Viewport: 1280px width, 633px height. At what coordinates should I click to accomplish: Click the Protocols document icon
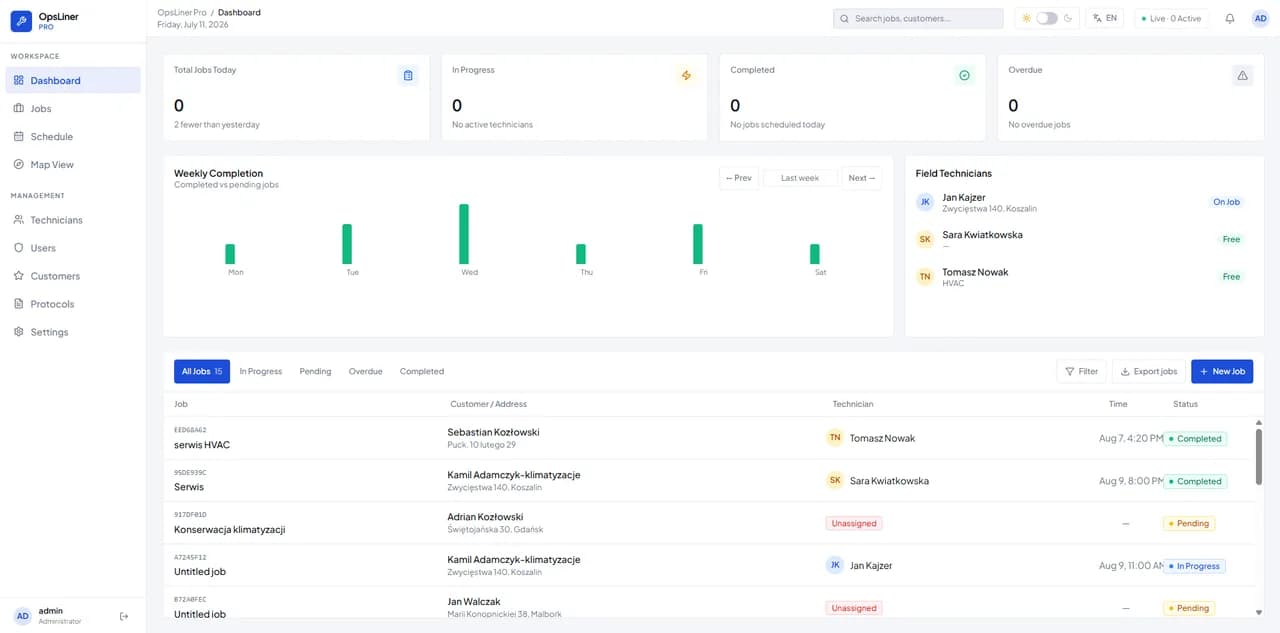(x=19, y=304)
